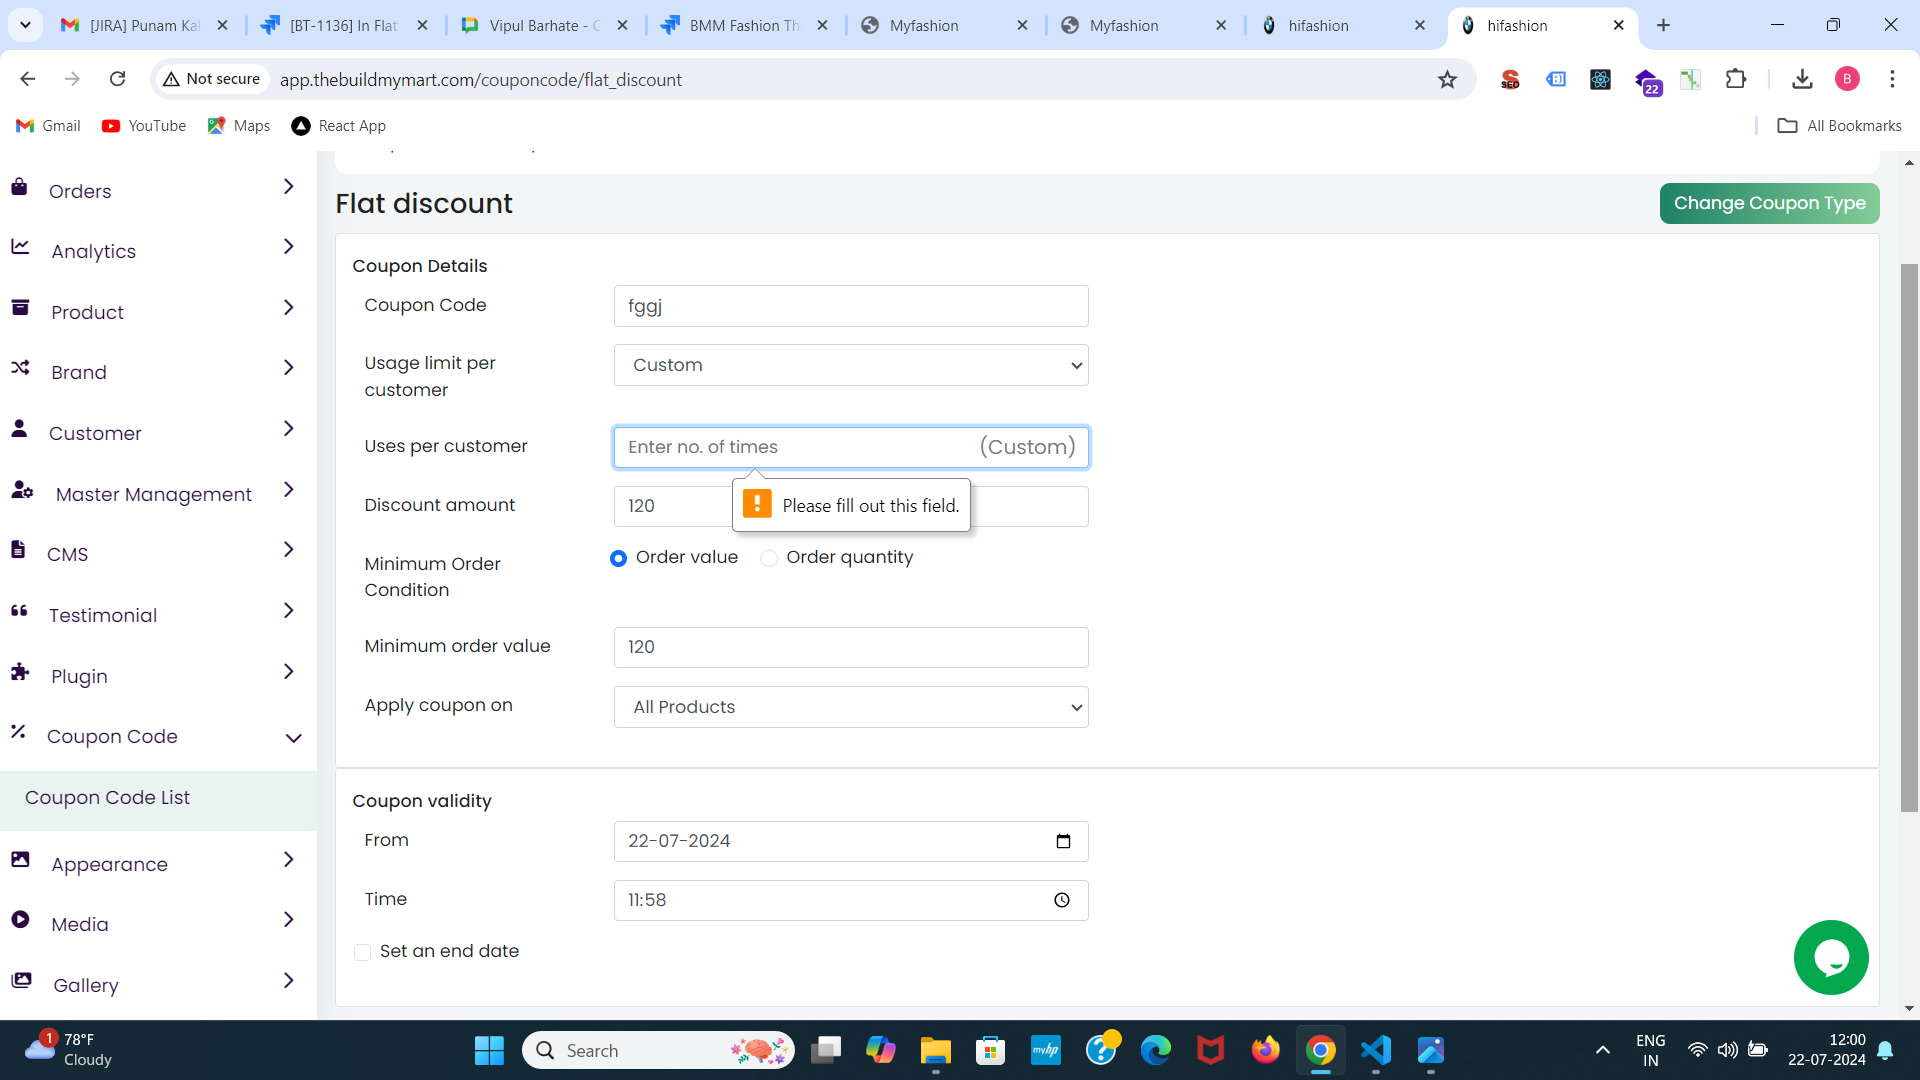
Task: Collapse the Coupon Code submenu chevron
Action: pos(293,738)
